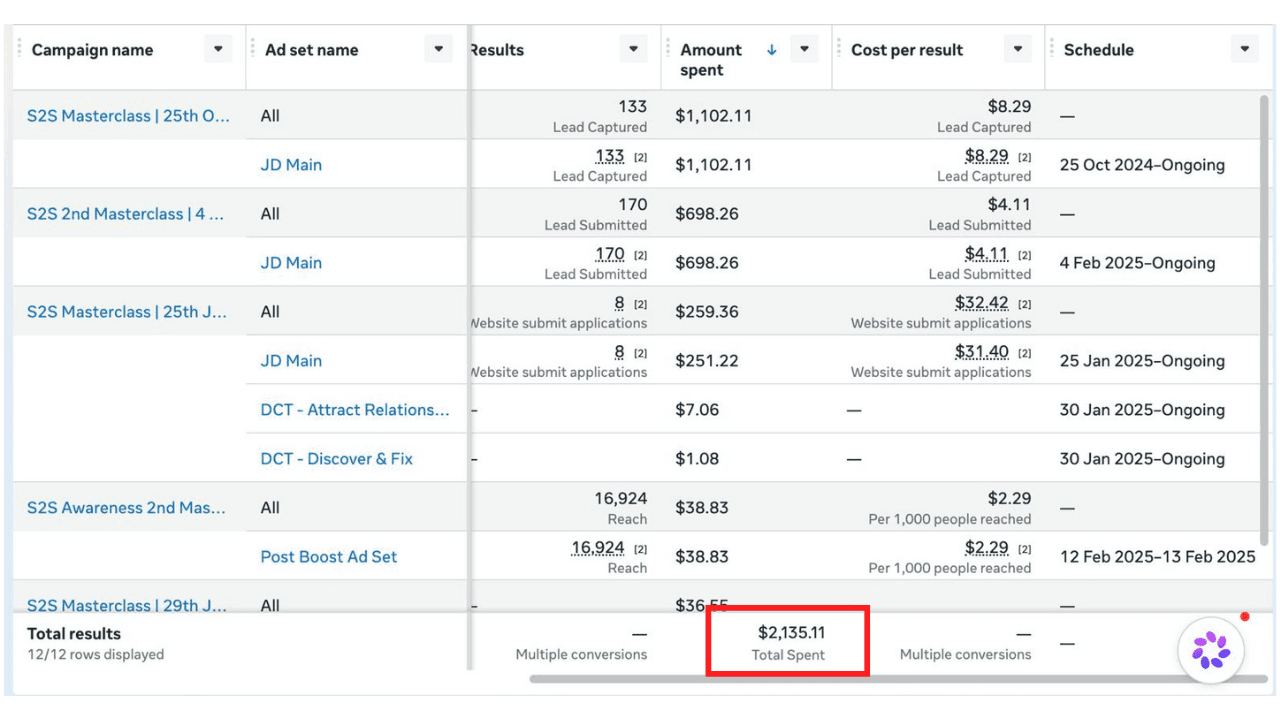The height and width of the screenshot is (720, 1280).
Task: Open Post Boost Ad Set link
Action: click(329, 557)
